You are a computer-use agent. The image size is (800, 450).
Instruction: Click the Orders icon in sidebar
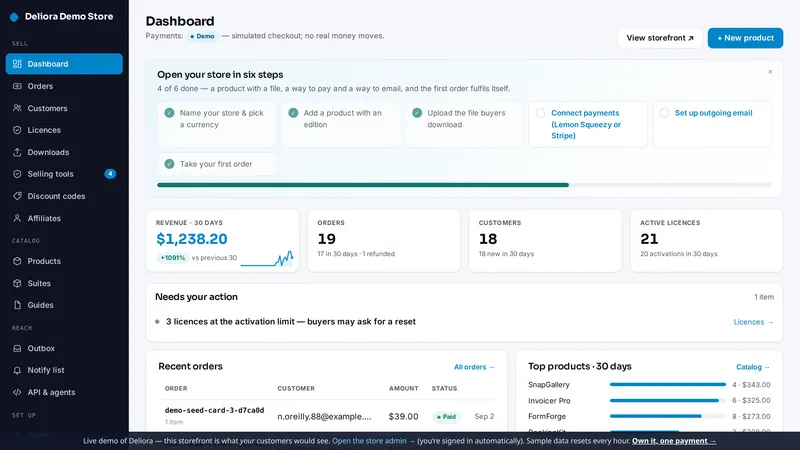[x=17, y=86]
